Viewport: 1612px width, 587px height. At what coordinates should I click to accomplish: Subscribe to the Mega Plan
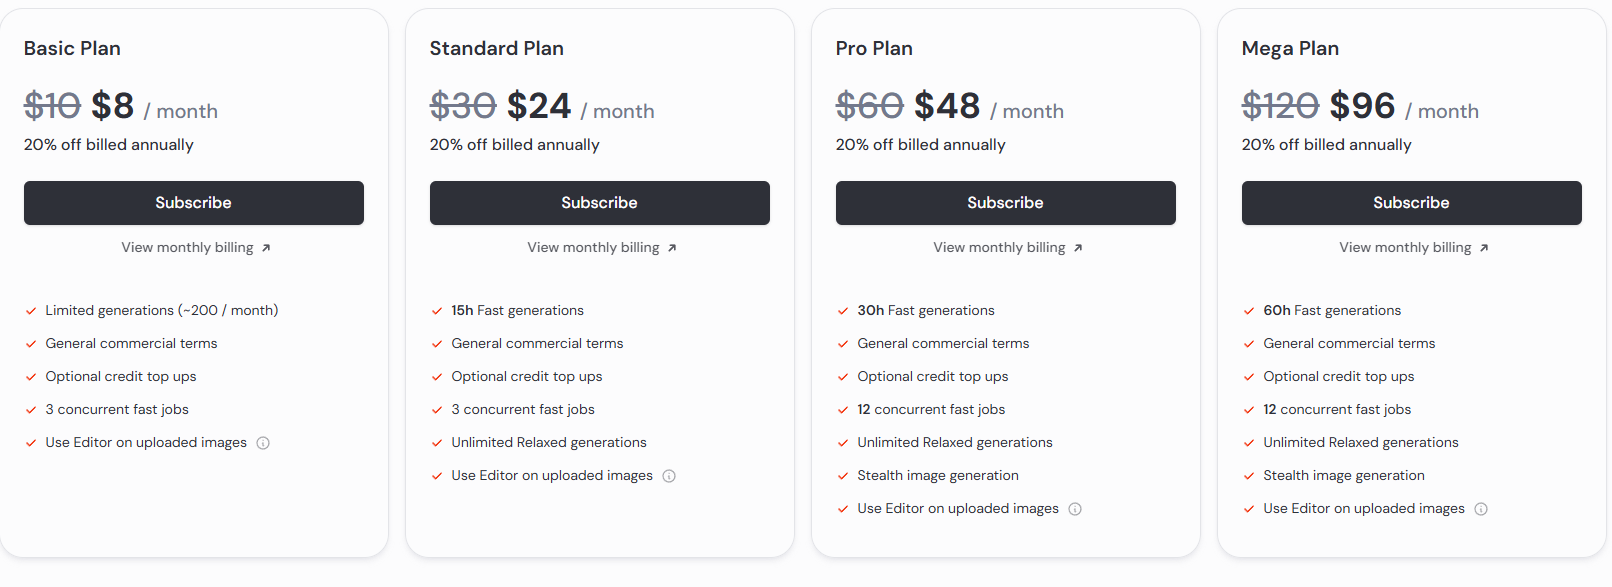[x=1412, y=203]
